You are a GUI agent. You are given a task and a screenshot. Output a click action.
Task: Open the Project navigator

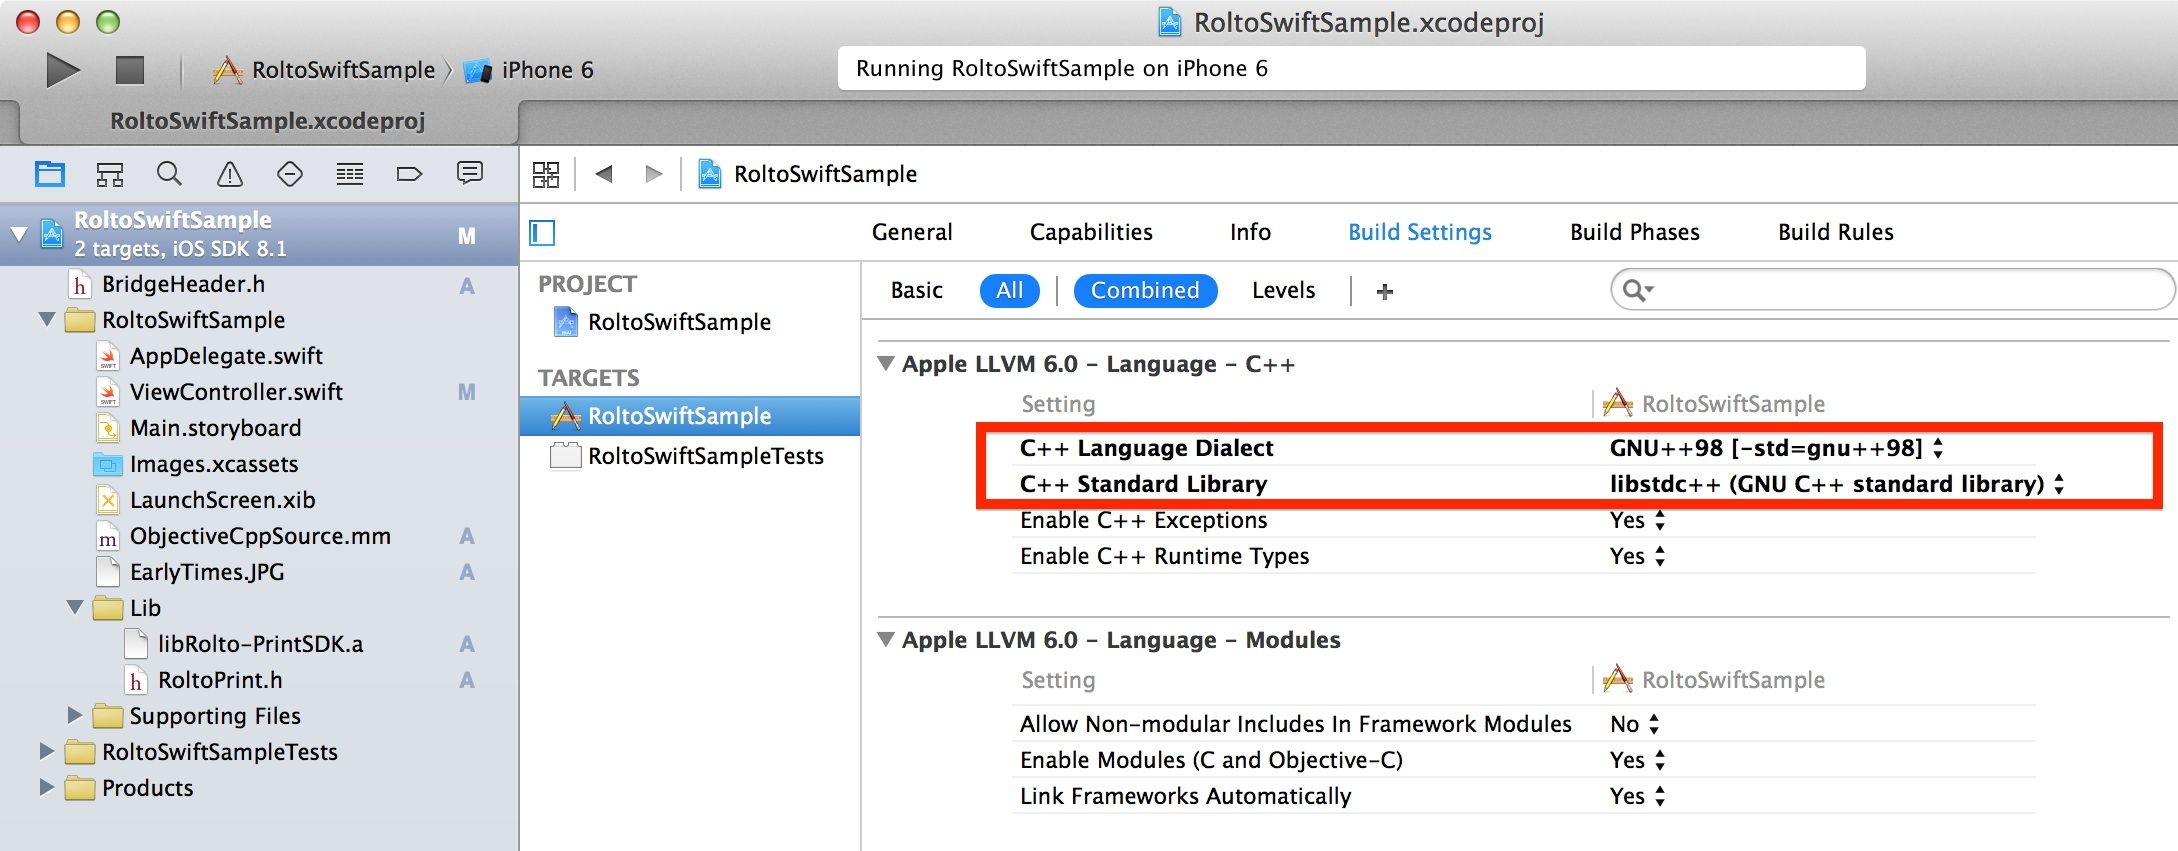(x=50, y=174)
